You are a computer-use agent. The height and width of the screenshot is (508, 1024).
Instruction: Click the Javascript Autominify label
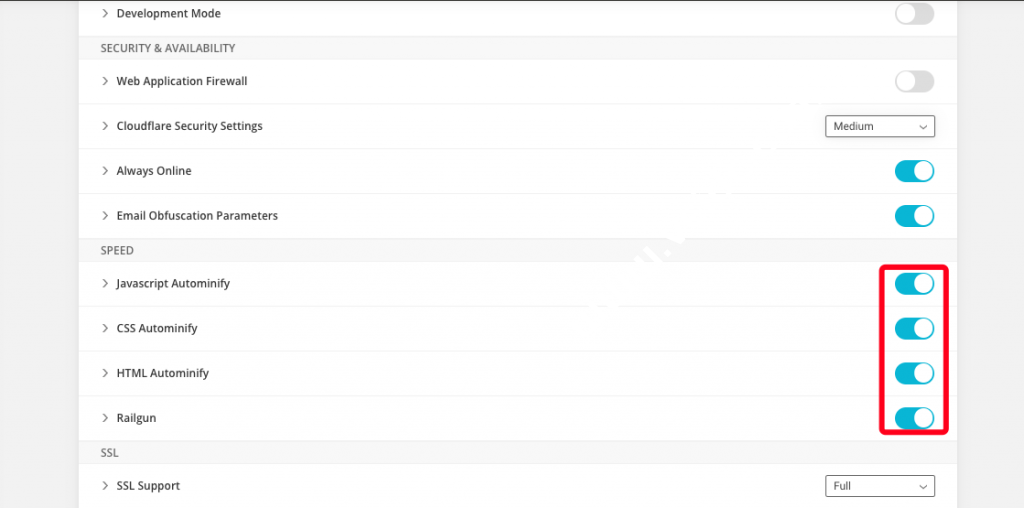tap(173, 284)
